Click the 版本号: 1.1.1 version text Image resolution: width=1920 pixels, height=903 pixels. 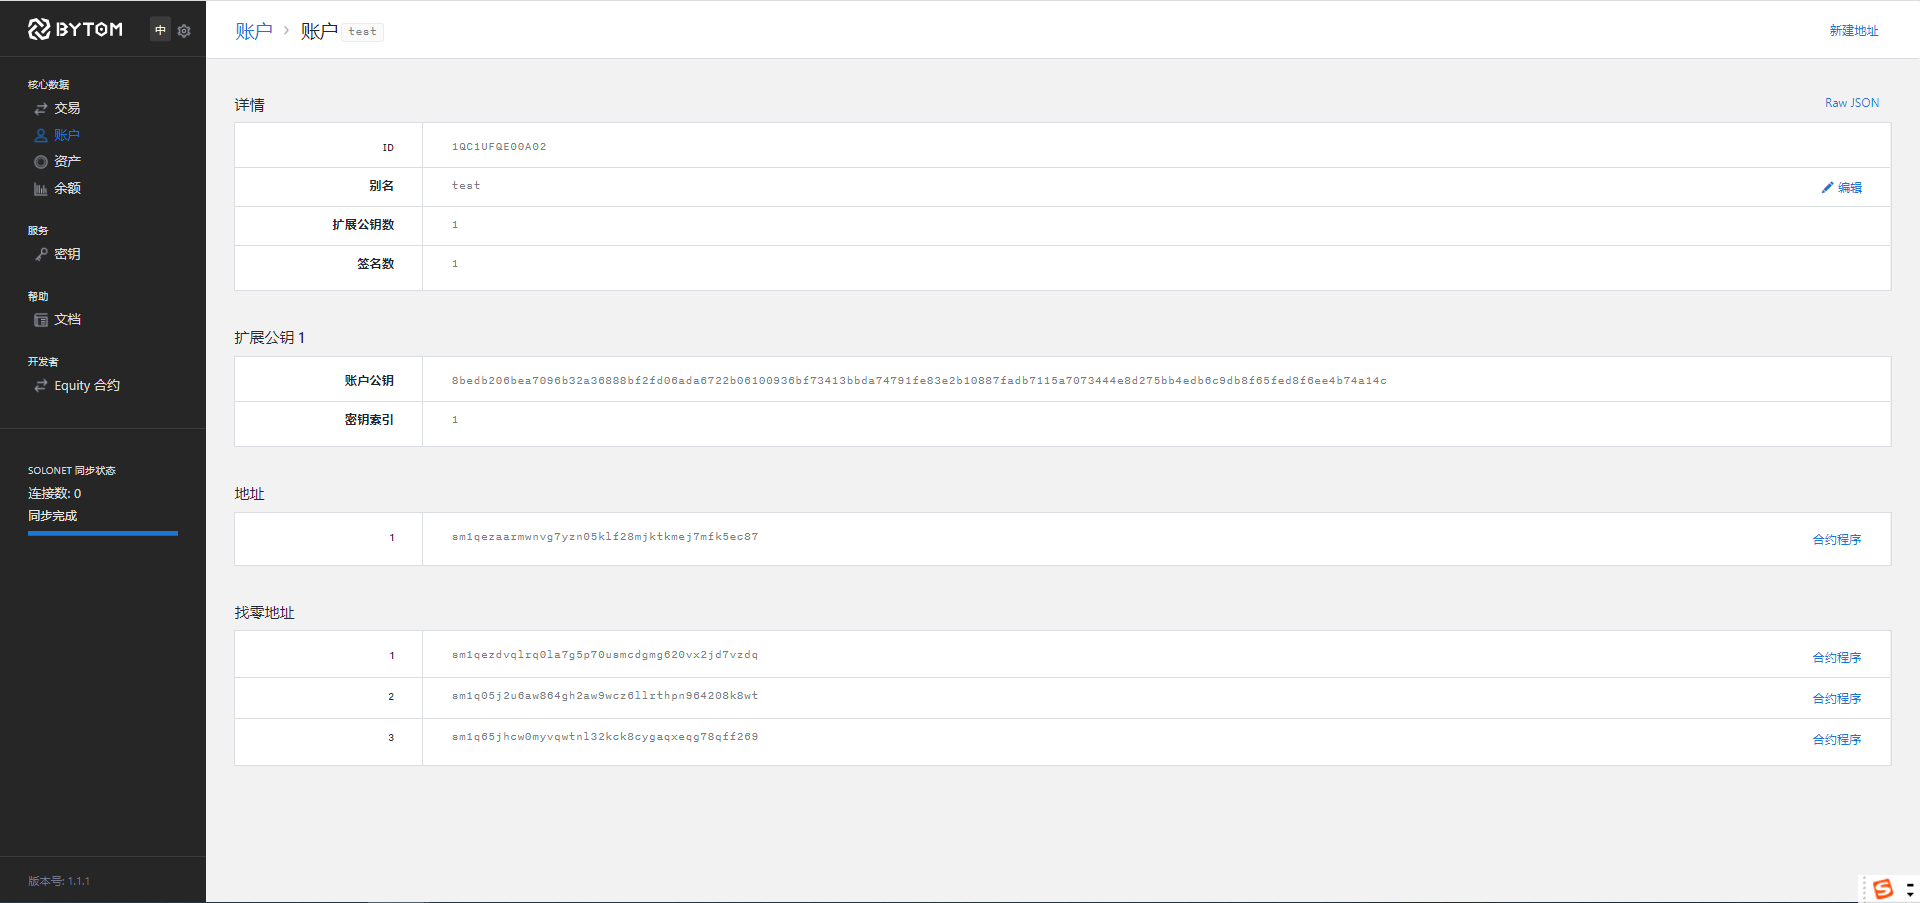[x=59, y=881]
